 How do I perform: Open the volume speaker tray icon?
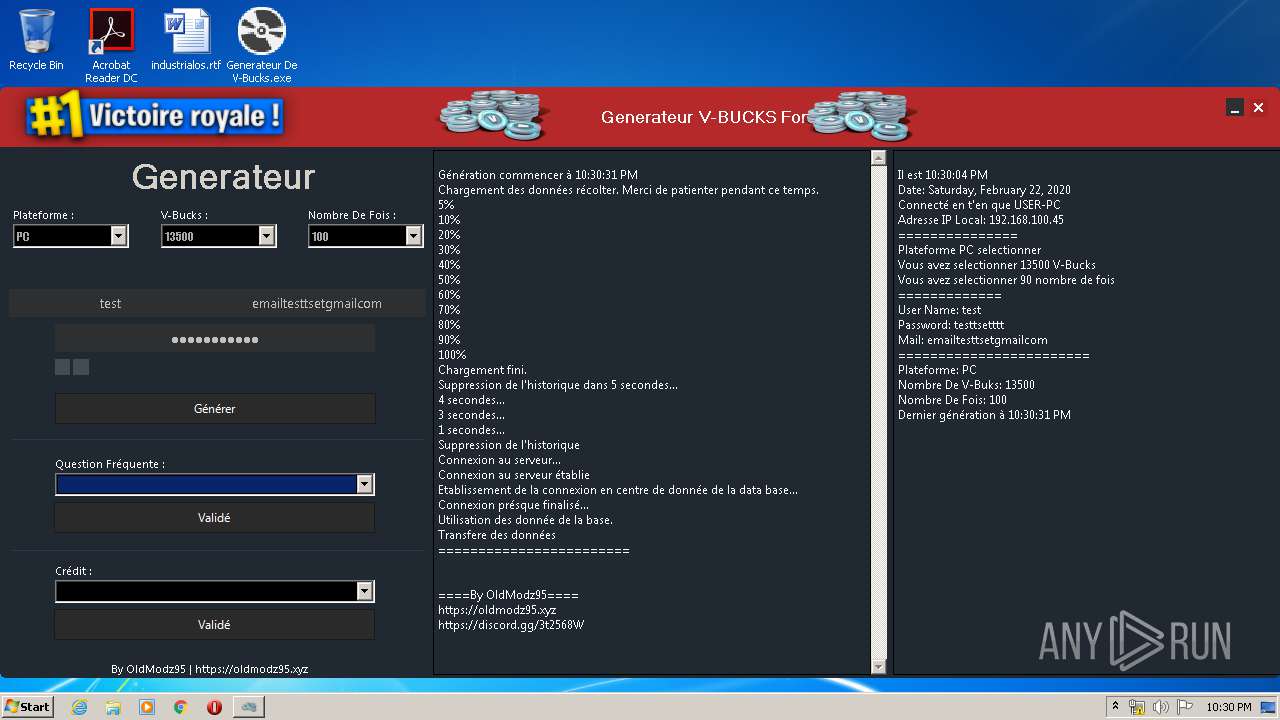(1161, 707)
